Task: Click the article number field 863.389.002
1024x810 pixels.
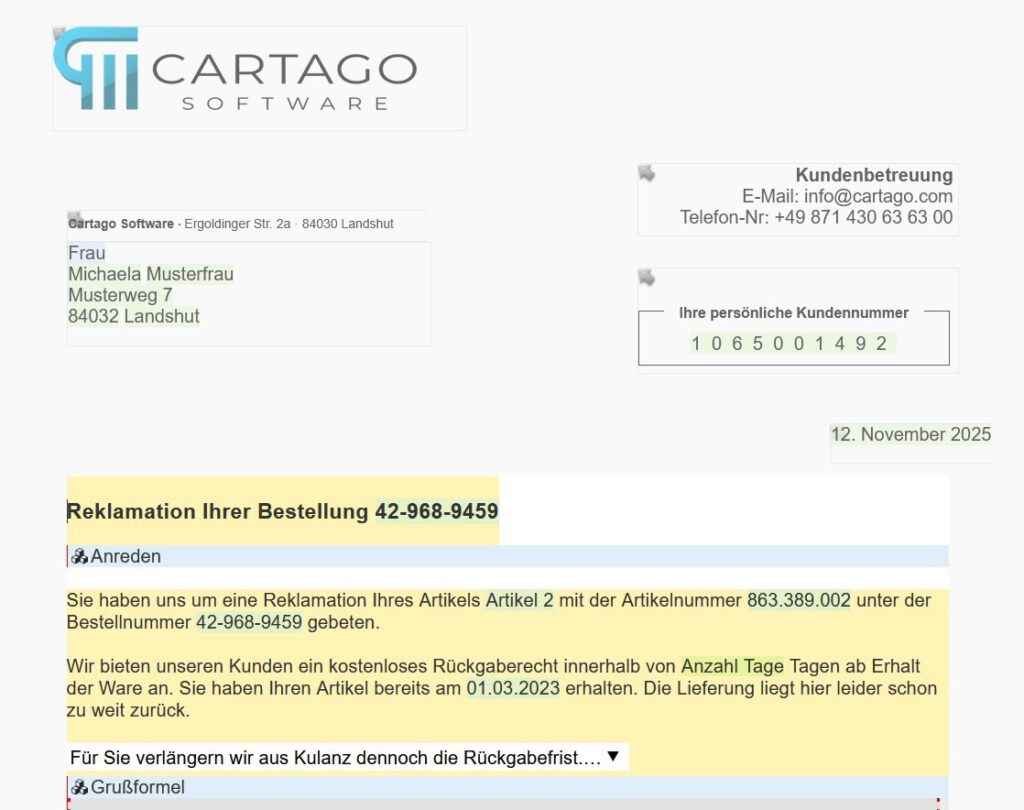Action: point(799,600)
